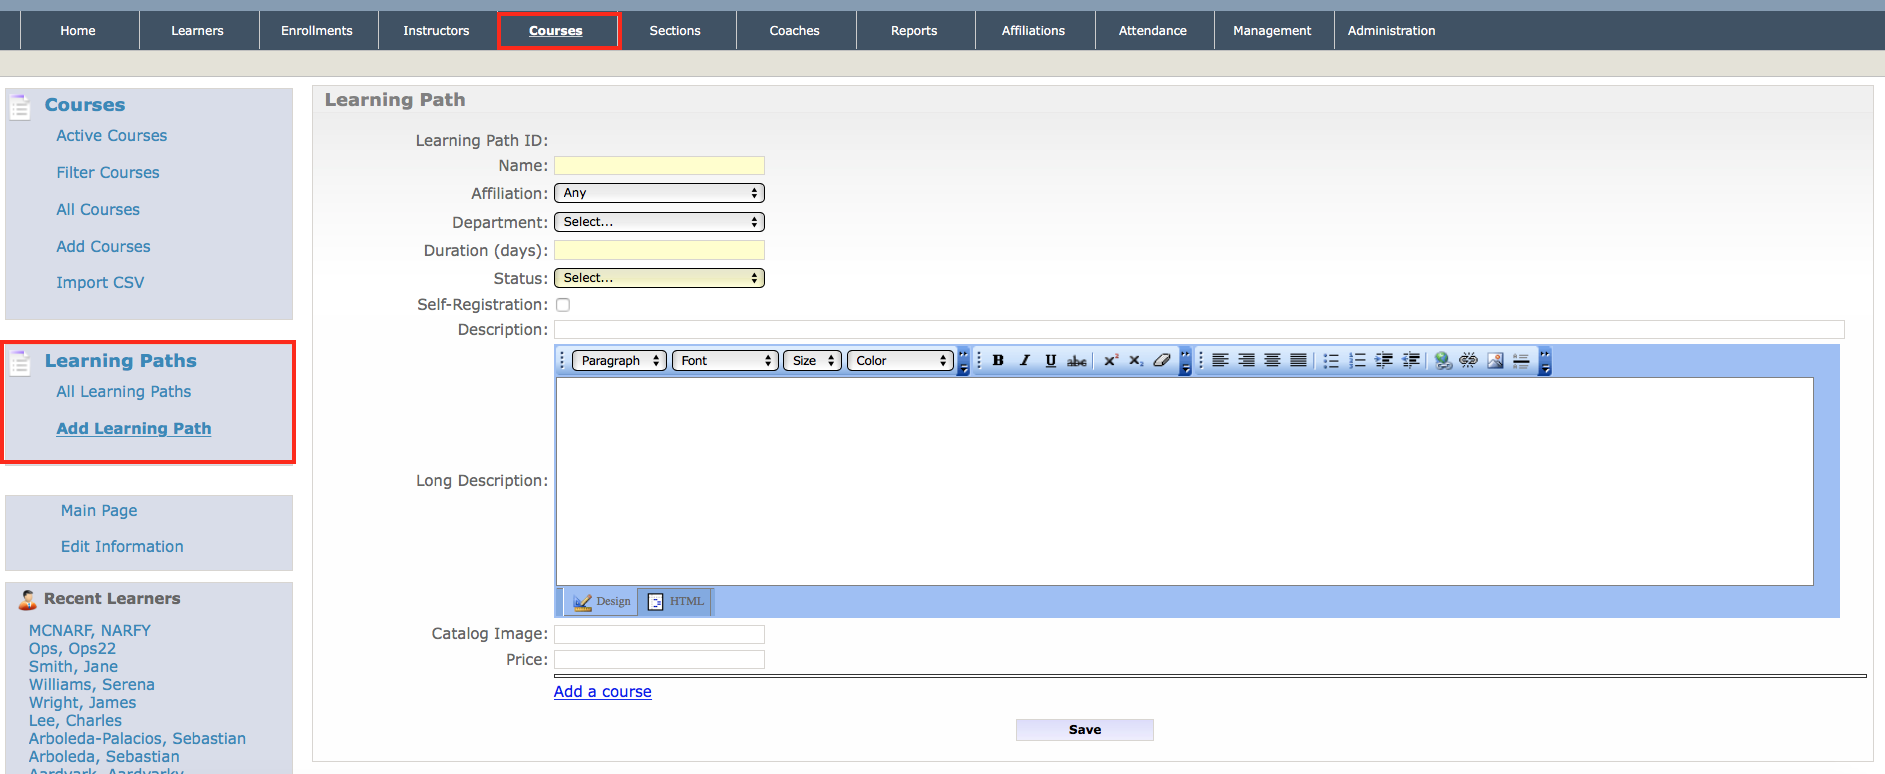Open the Affiliation dropdown
Viewport: 1885px width, 774px height.
point(659,193)
